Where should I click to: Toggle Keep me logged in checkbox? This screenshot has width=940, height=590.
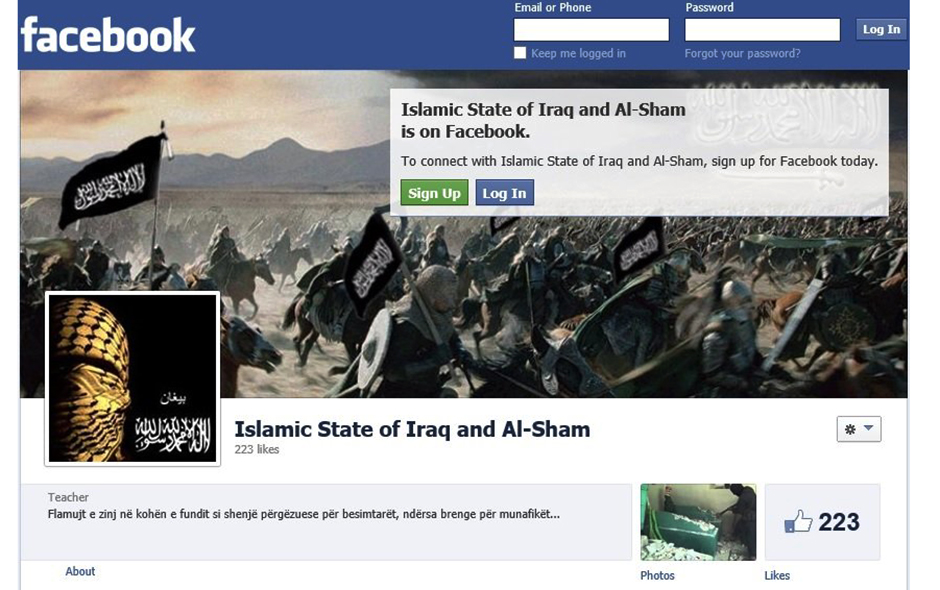pyautogui.click(x=520, y=53)
